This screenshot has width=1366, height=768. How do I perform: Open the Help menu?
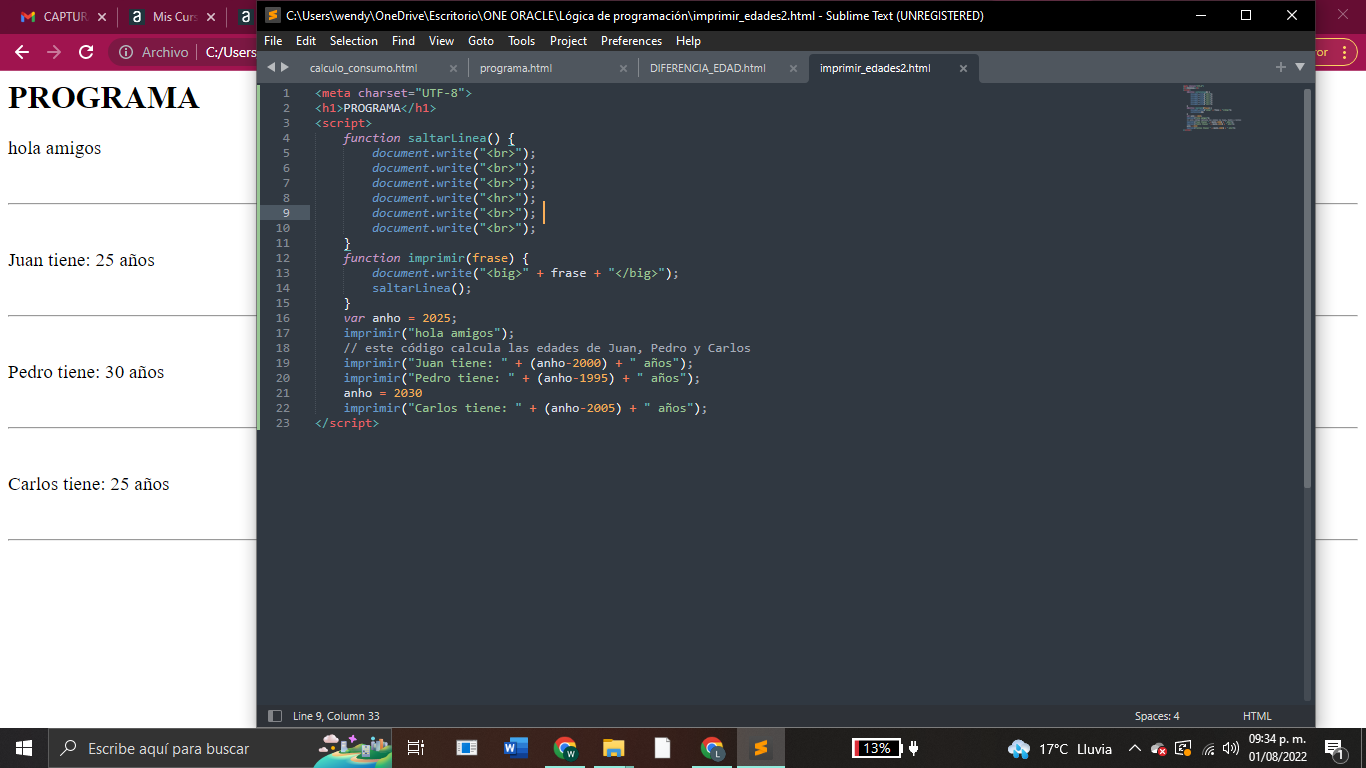tap(688, 41)
